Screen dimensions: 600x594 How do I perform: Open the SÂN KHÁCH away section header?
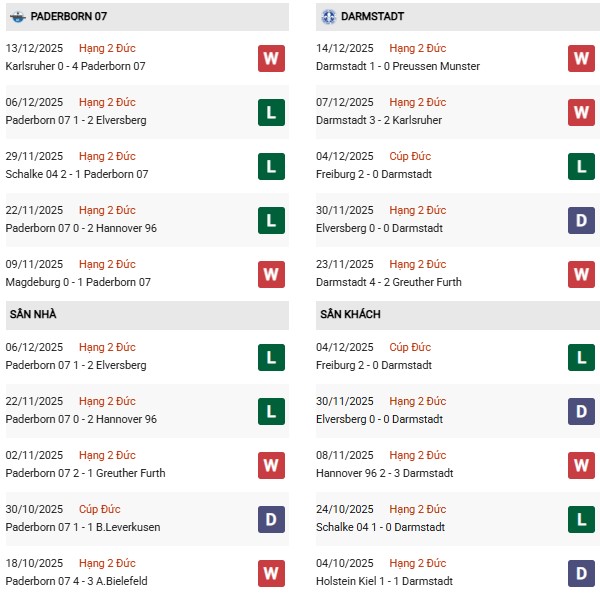tap(351, 314)
